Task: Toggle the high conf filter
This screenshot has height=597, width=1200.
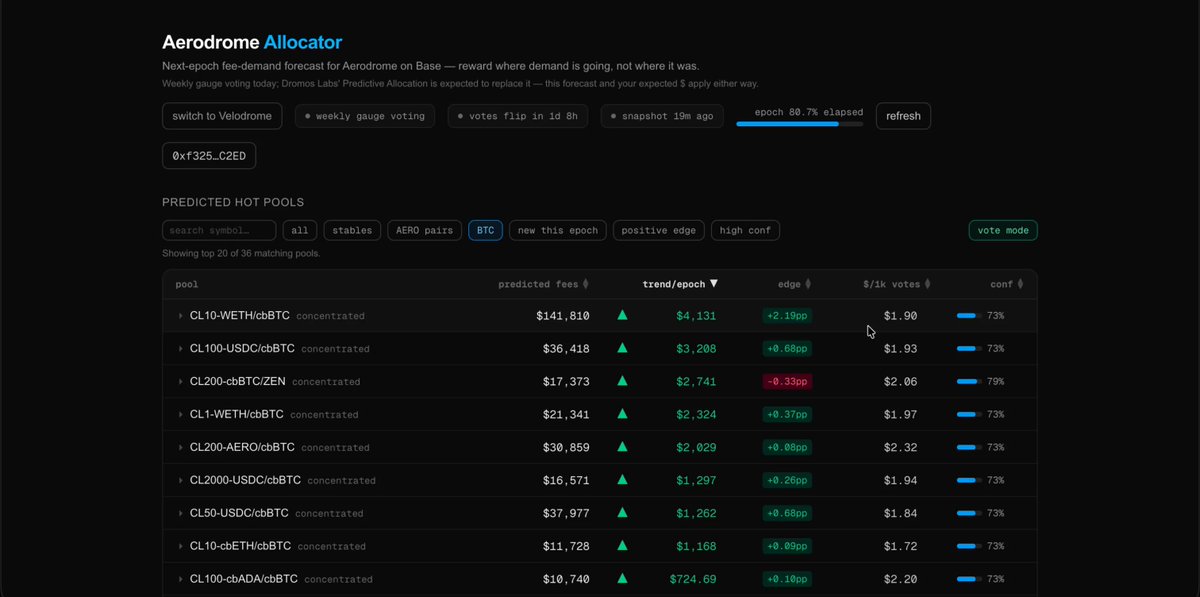Action: (x=745, y=230)
